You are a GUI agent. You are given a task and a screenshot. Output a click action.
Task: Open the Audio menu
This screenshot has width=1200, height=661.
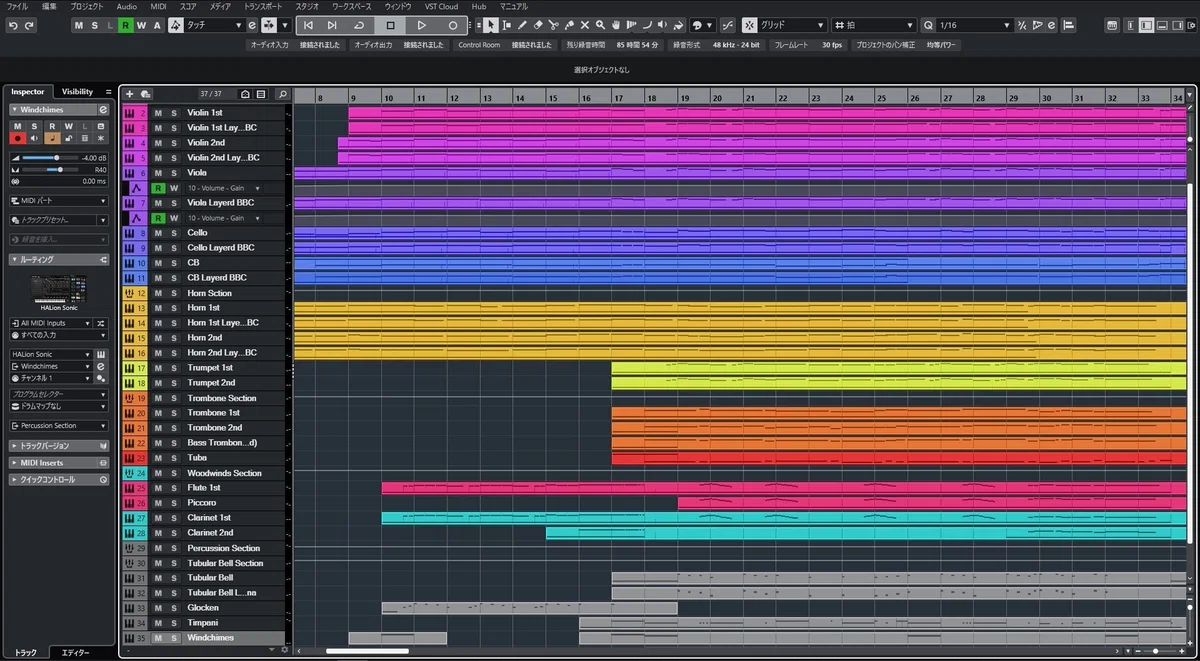tap(127, 6)
